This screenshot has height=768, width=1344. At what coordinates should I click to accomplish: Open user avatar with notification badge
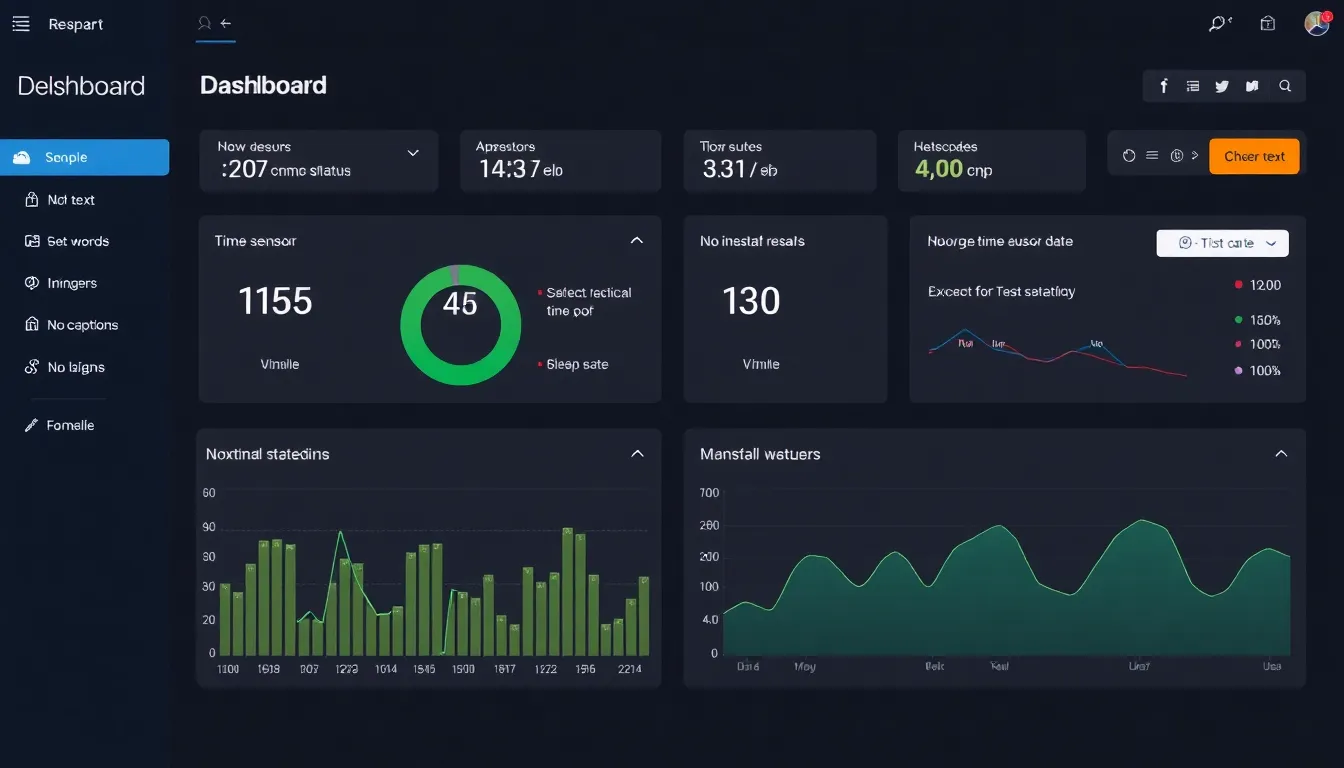1317,23
